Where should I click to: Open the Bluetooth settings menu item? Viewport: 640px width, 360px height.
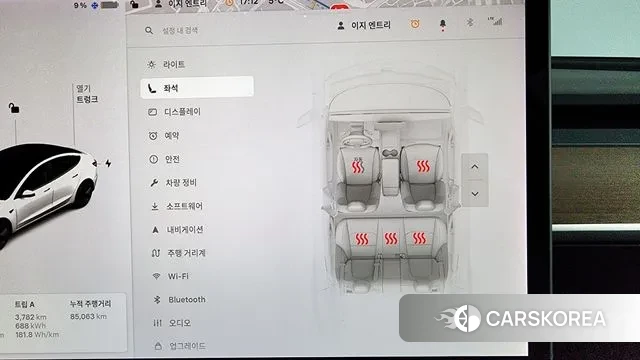[x=179, y=300]
